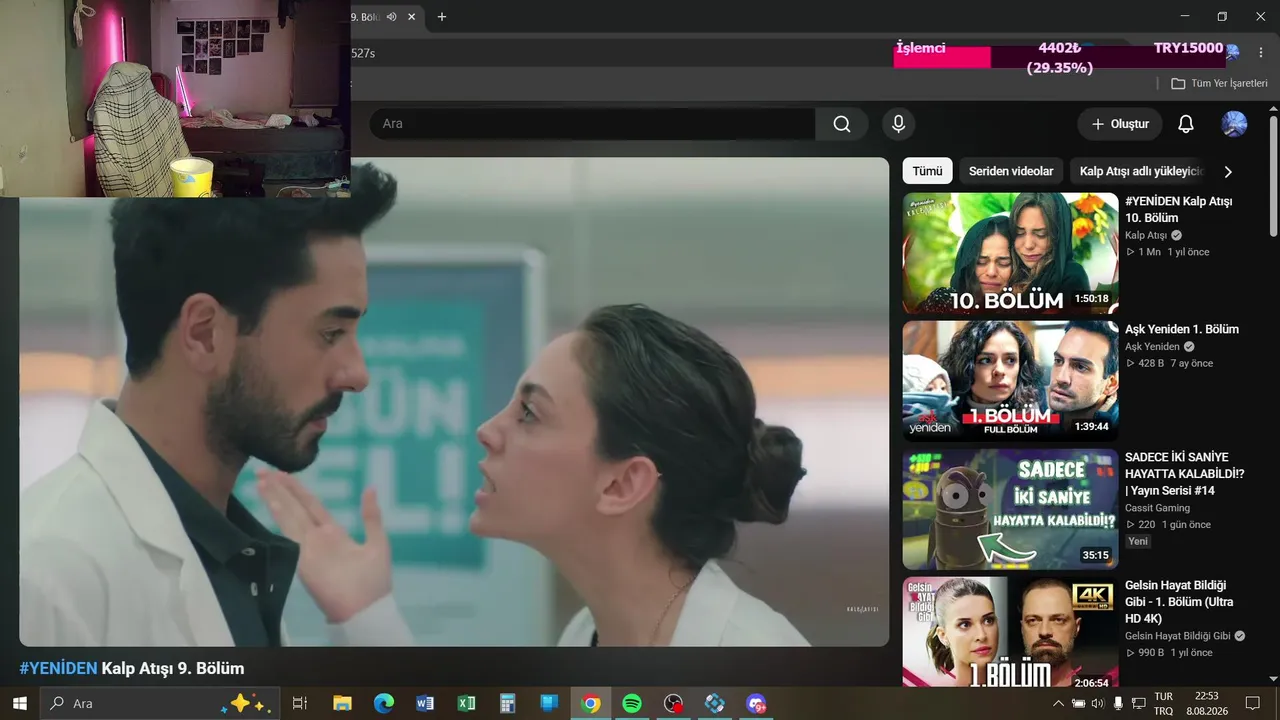This screenshot has height=720, width=1280.
Task: Focus the YouTube Ara search field
Action: point(592,124)
